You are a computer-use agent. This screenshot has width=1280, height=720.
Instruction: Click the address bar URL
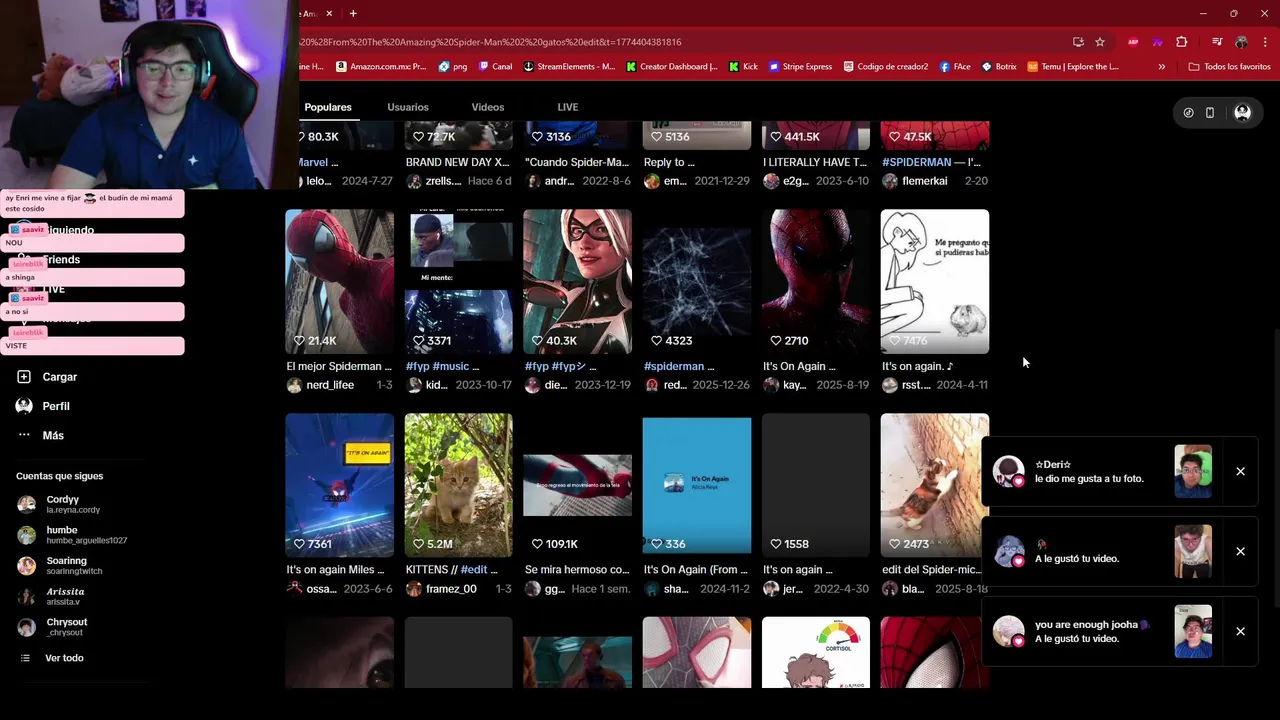pyautogui.click(x=490, y=42)
